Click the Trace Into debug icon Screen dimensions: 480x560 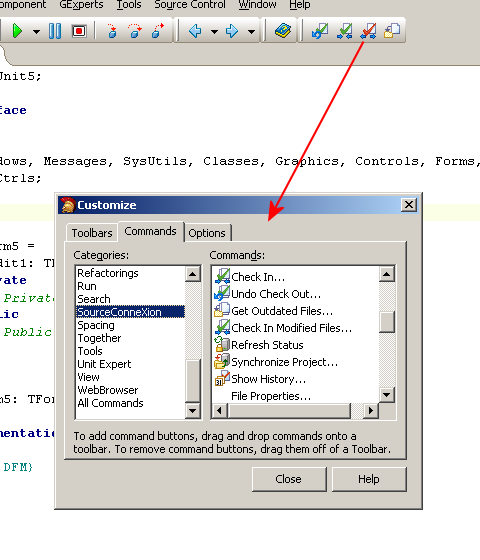(x=112, y=31)
